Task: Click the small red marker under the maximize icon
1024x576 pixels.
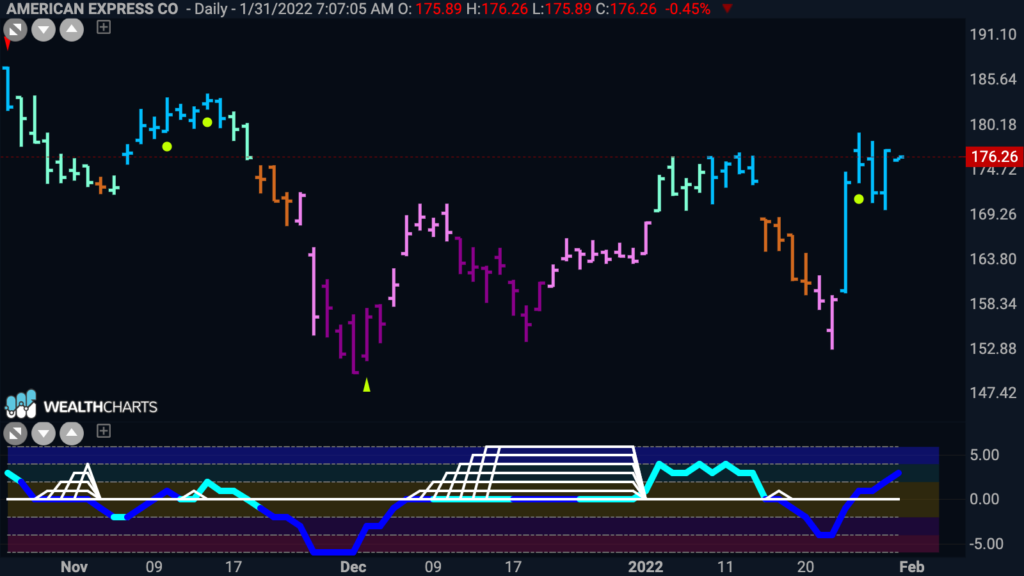Action: pos(7,44)
